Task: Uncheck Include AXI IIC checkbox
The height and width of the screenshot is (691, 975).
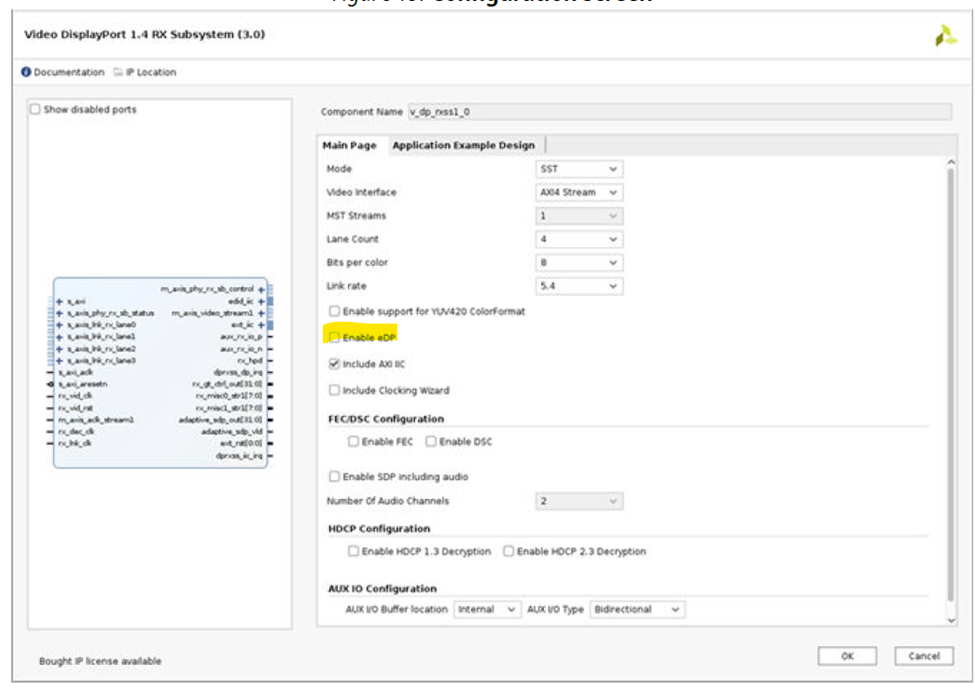Action: coord(335,364)
